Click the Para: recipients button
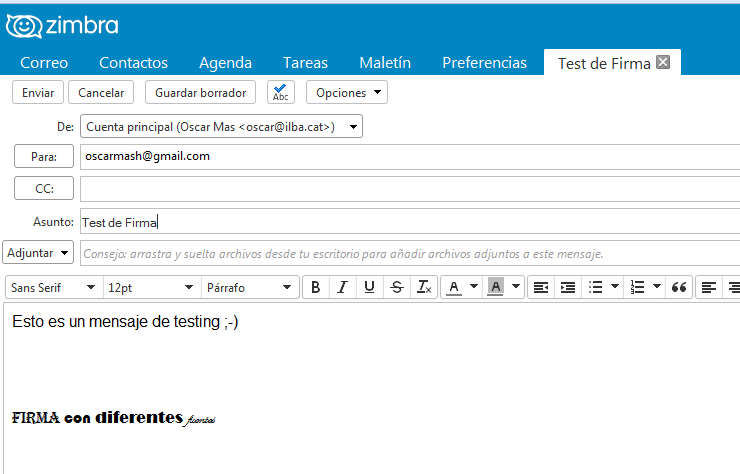This screenshot has width=740, height=474. point(44,156)
